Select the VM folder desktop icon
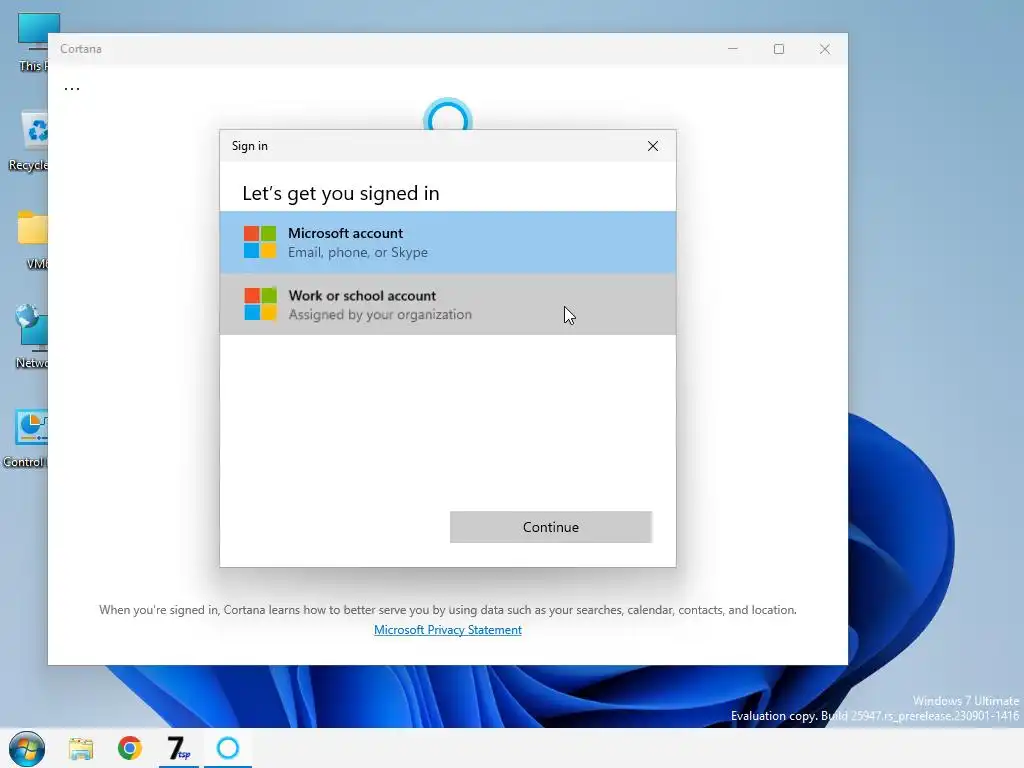The width and height of the screenshot is (1024, 768). point(33,239)
